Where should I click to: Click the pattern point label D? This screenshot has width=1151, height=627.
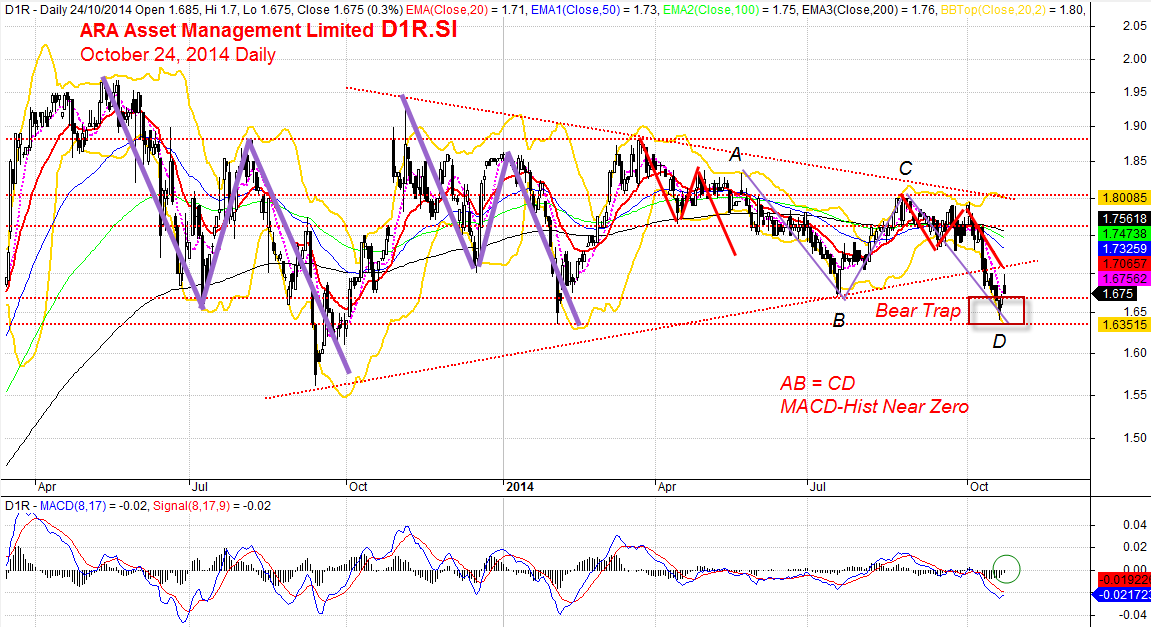pyautogui.click(x=999, y=341)
